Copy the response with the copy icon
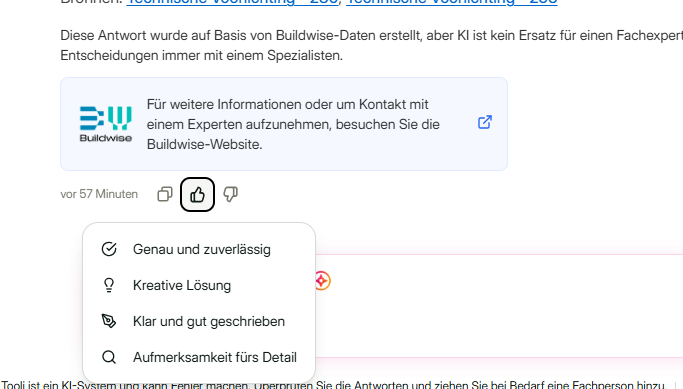Image resolution: width=683 pixels, height=389 pixels. tap(165, 194)
